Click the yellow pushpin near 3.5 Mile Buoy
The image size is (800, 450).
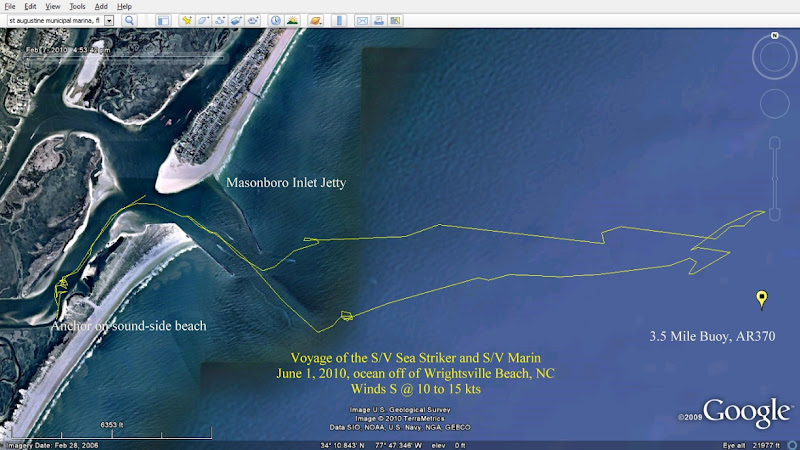(761, 299)
